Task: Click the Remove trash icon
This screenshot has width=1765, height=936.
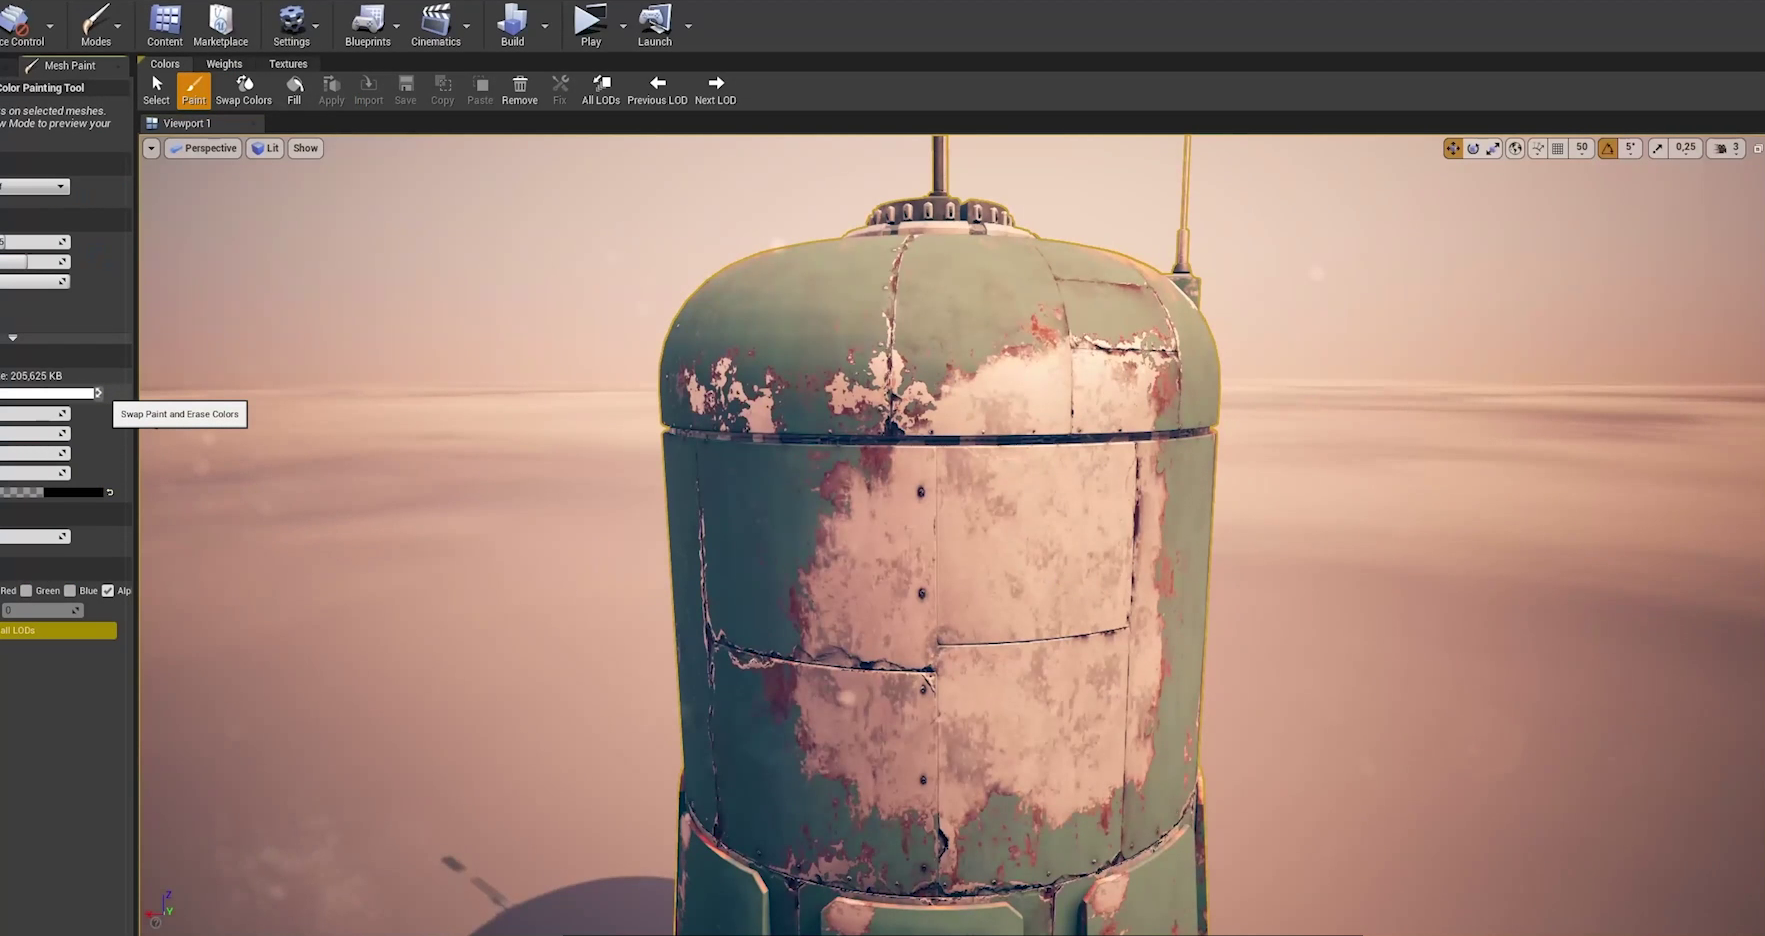Action: 519,90
